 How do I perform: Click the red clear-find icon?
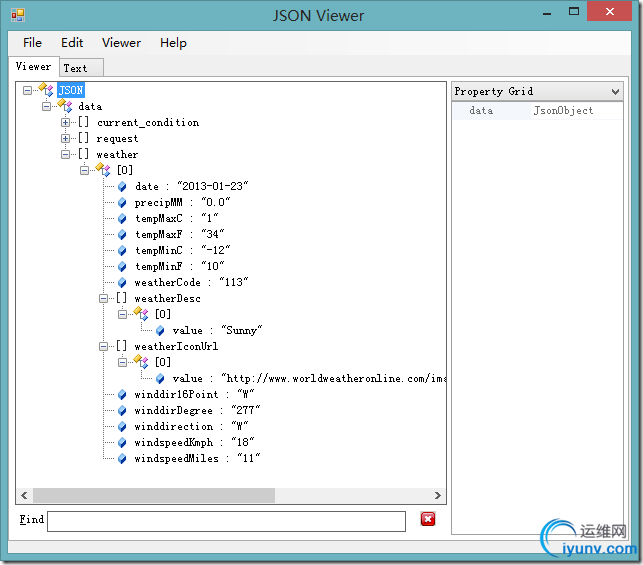(x=428, y=519)
